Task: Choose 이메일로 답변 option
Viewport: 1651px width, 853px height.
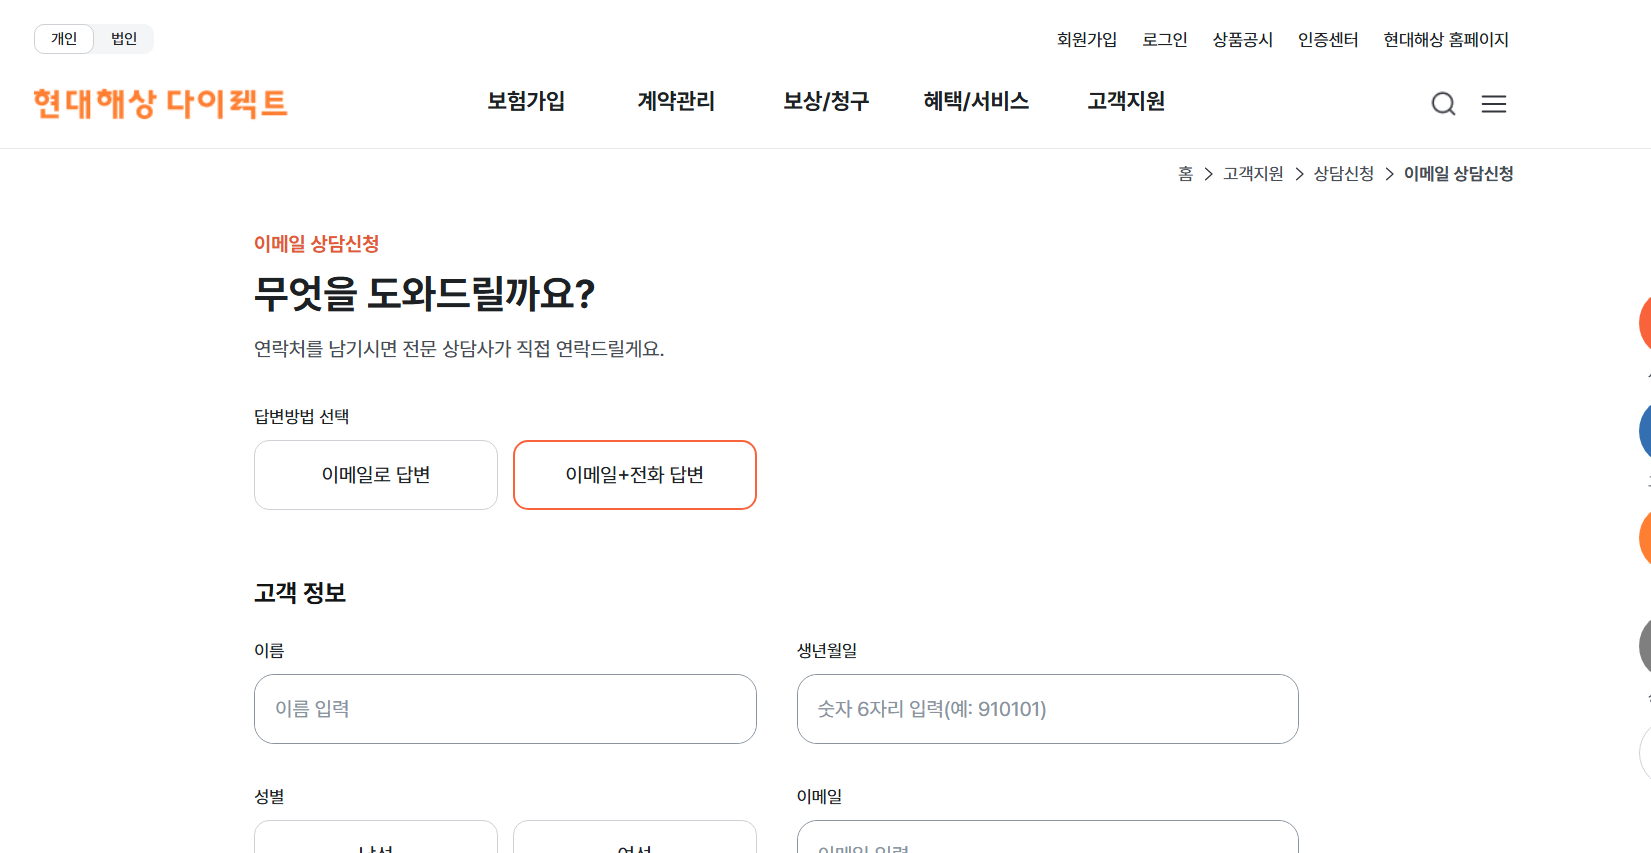Action: (376, 475)
